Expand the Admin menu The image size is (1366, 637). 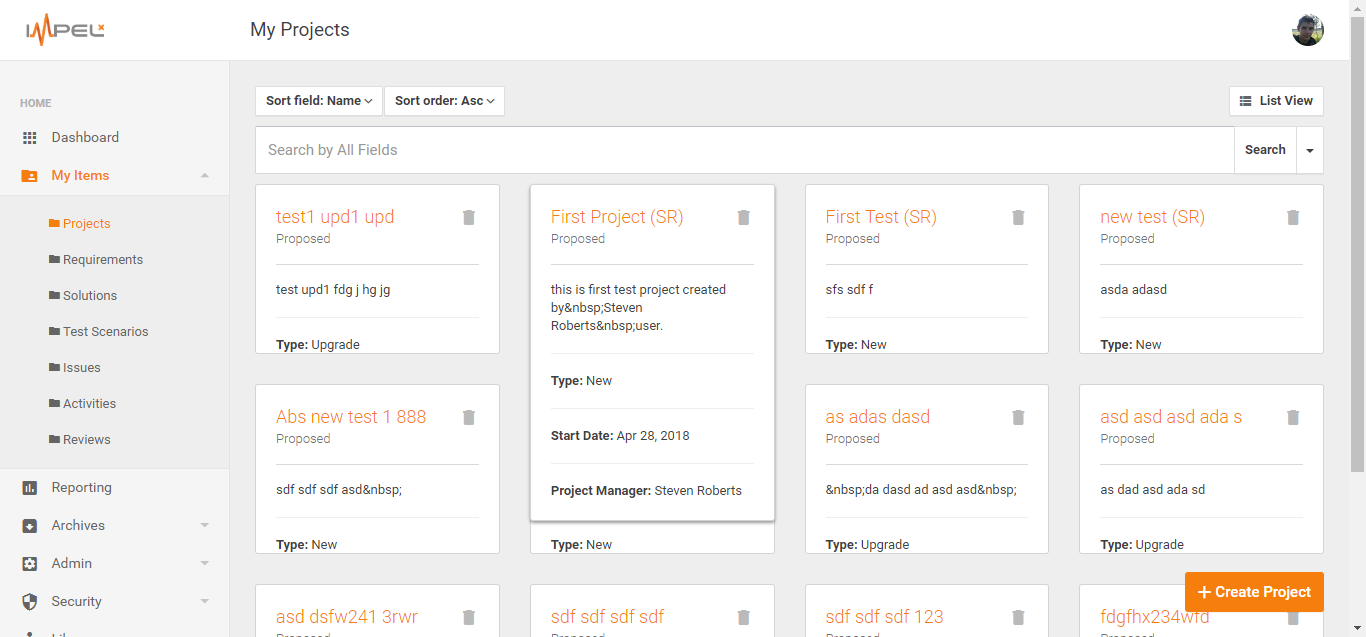point(205,564)
